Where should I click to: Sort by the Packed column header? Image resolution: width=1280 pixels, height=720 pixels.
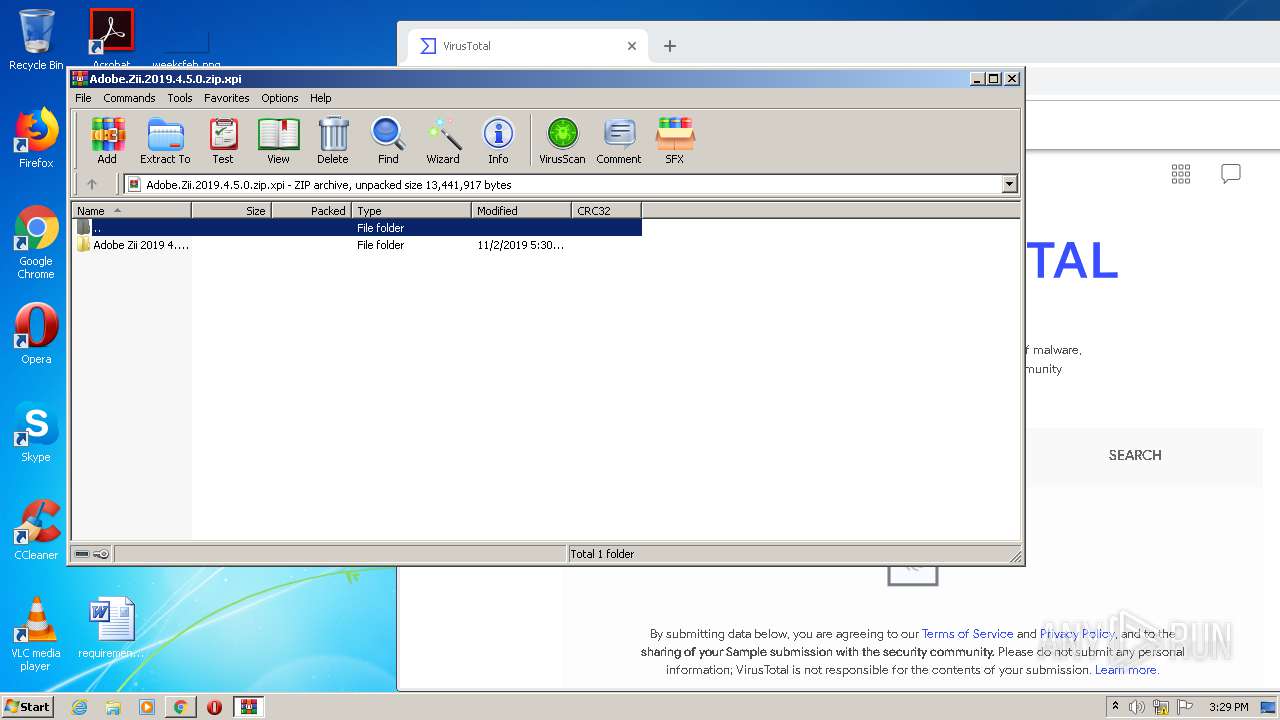pos(311,211)
